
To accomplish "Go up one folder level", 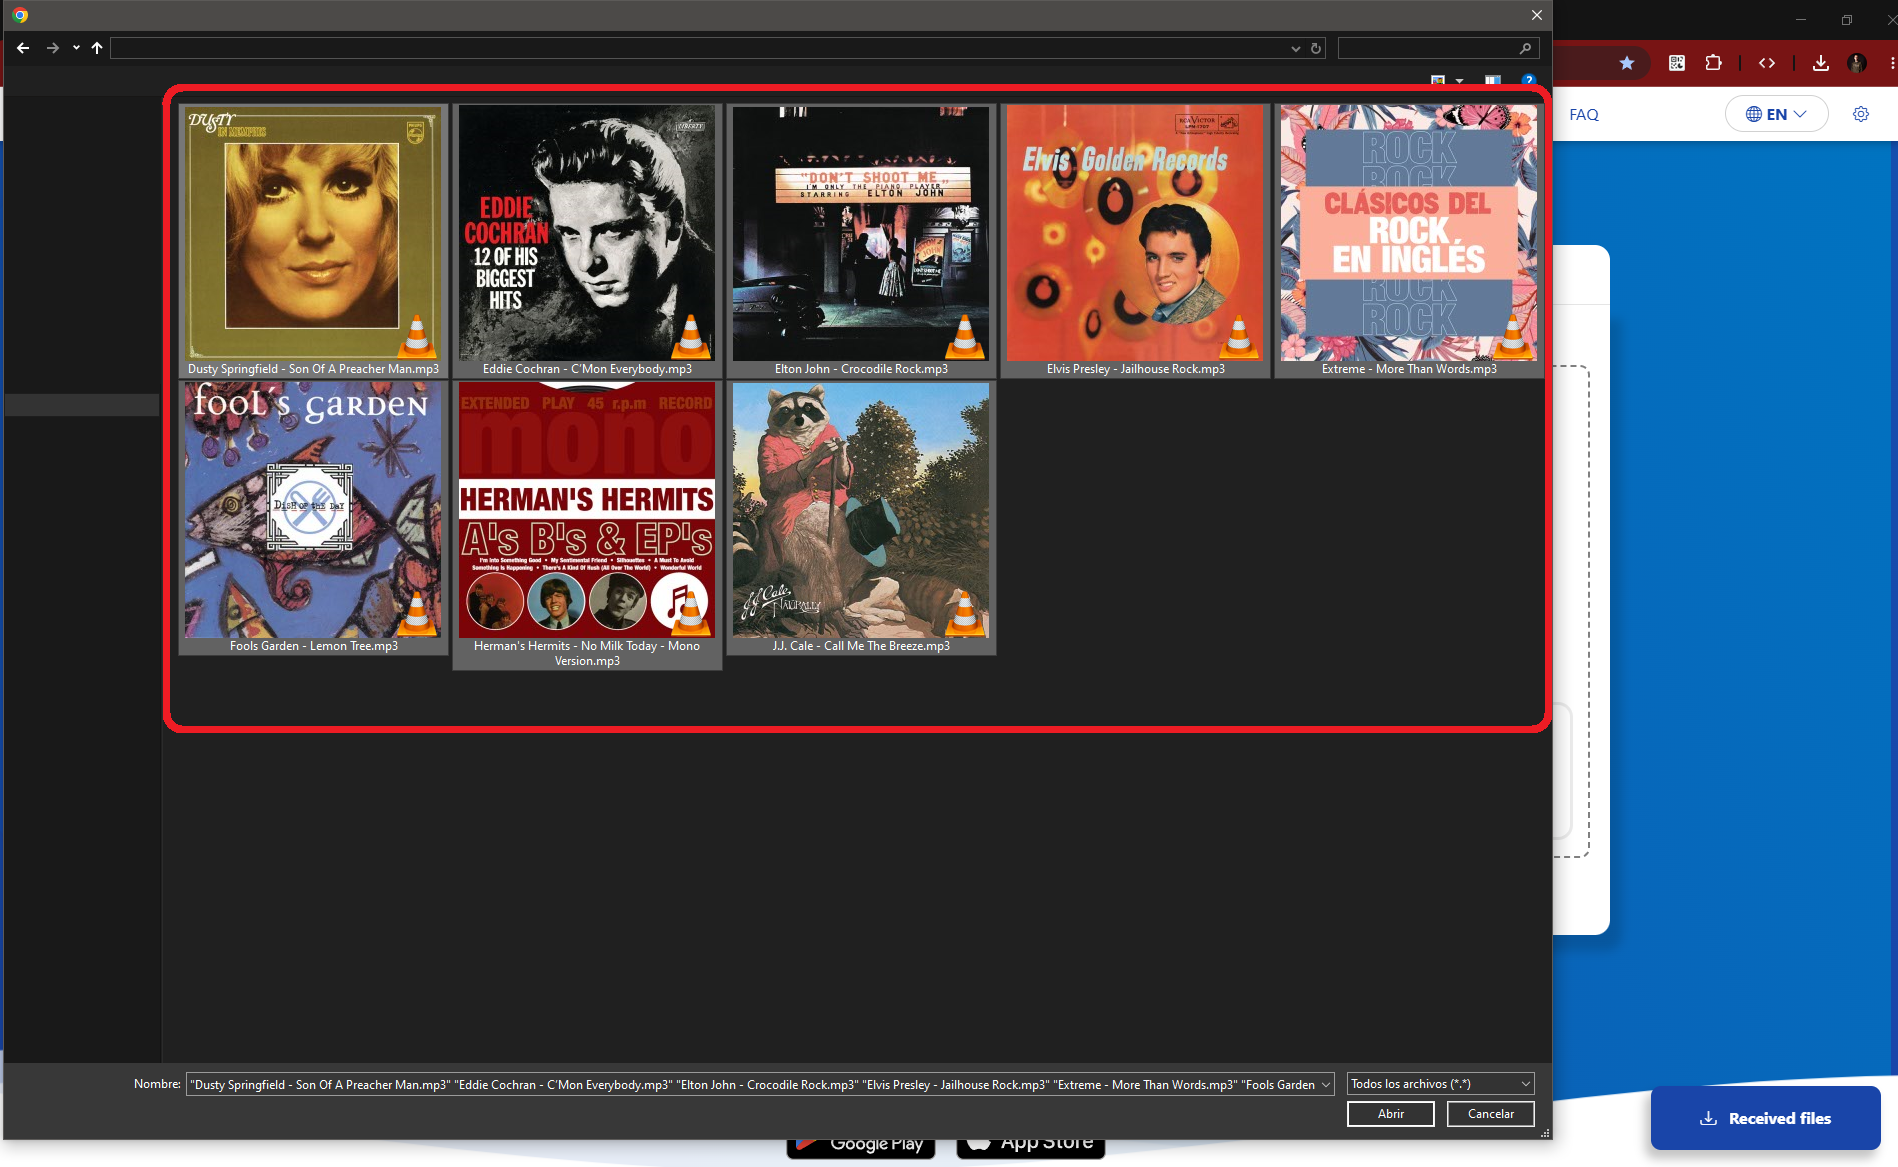I will 97,48.
